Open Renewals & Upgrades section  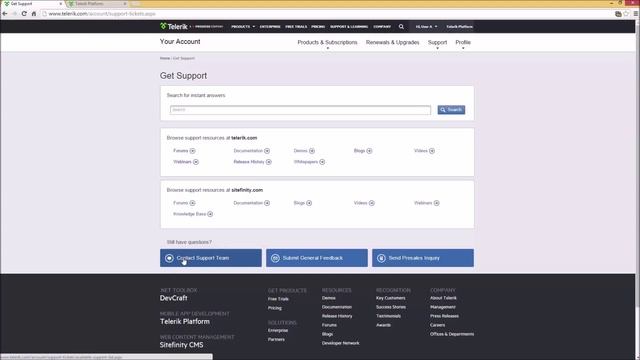click(x=392, y=42)
